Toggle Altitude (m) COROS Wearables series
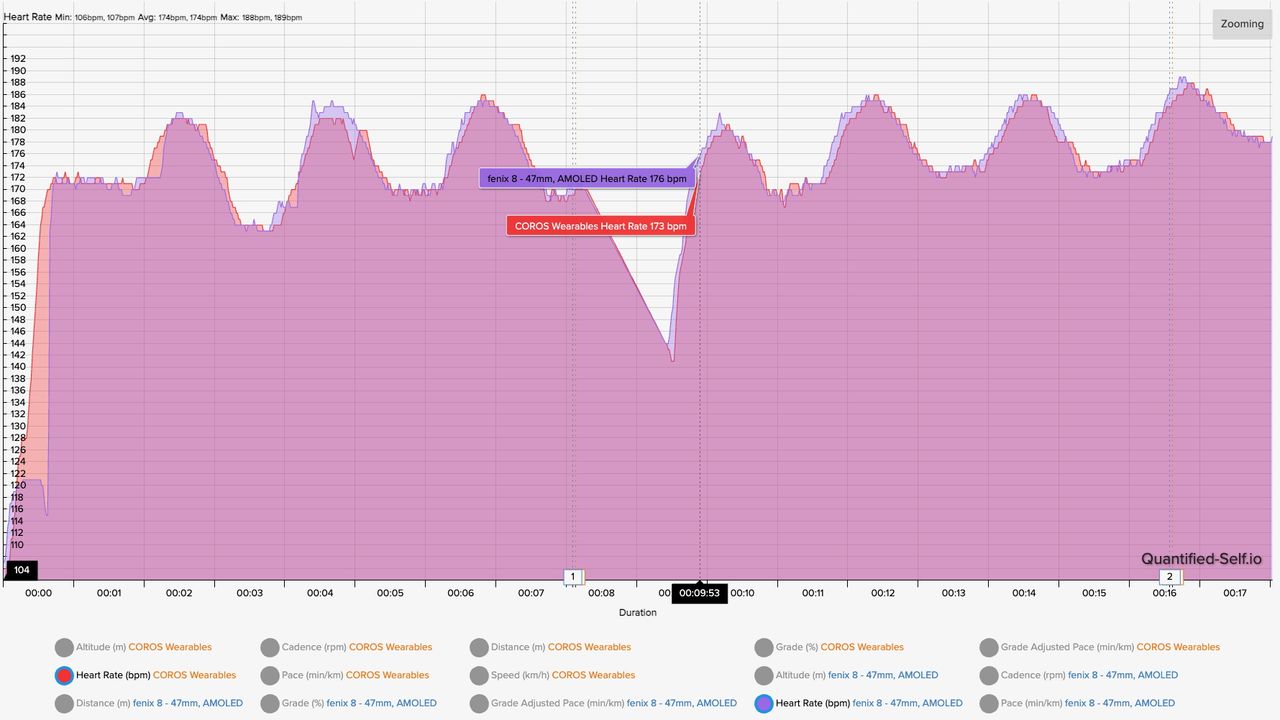 point(134,647)
